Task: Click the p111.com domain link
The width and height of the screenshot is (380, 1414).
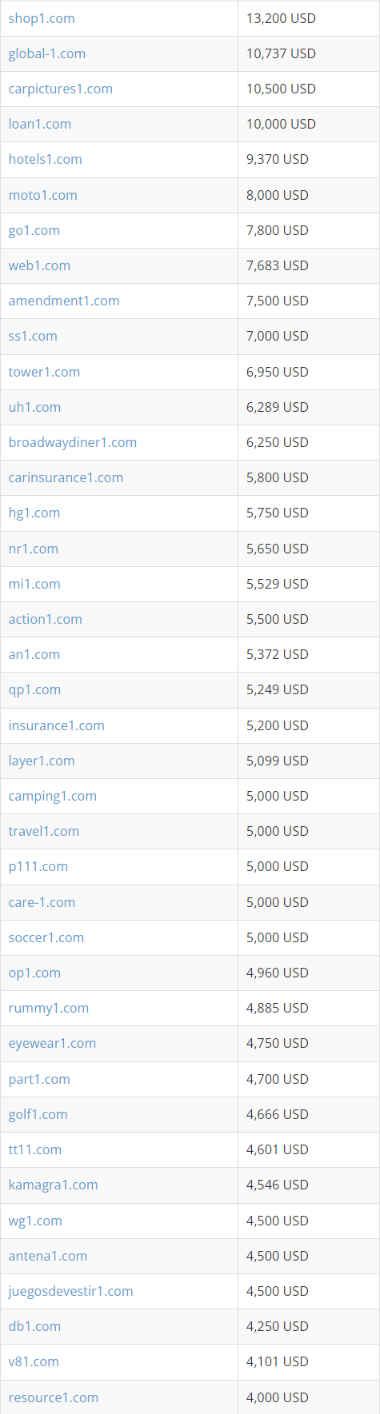Action: click(38, 867)
